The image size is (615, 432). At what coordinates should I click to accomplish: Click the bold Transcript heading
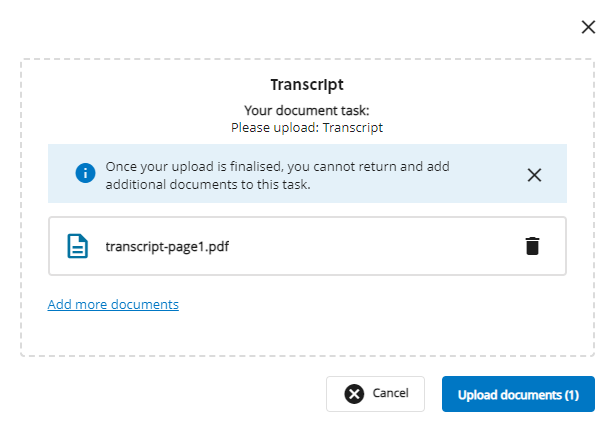307,86
